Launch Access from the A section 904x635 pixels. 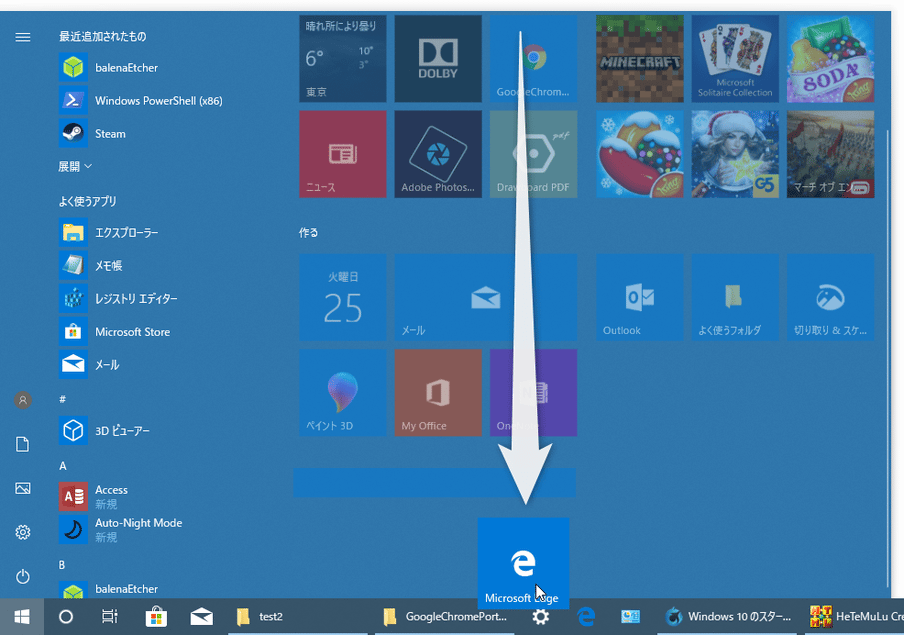pos(93,496)
